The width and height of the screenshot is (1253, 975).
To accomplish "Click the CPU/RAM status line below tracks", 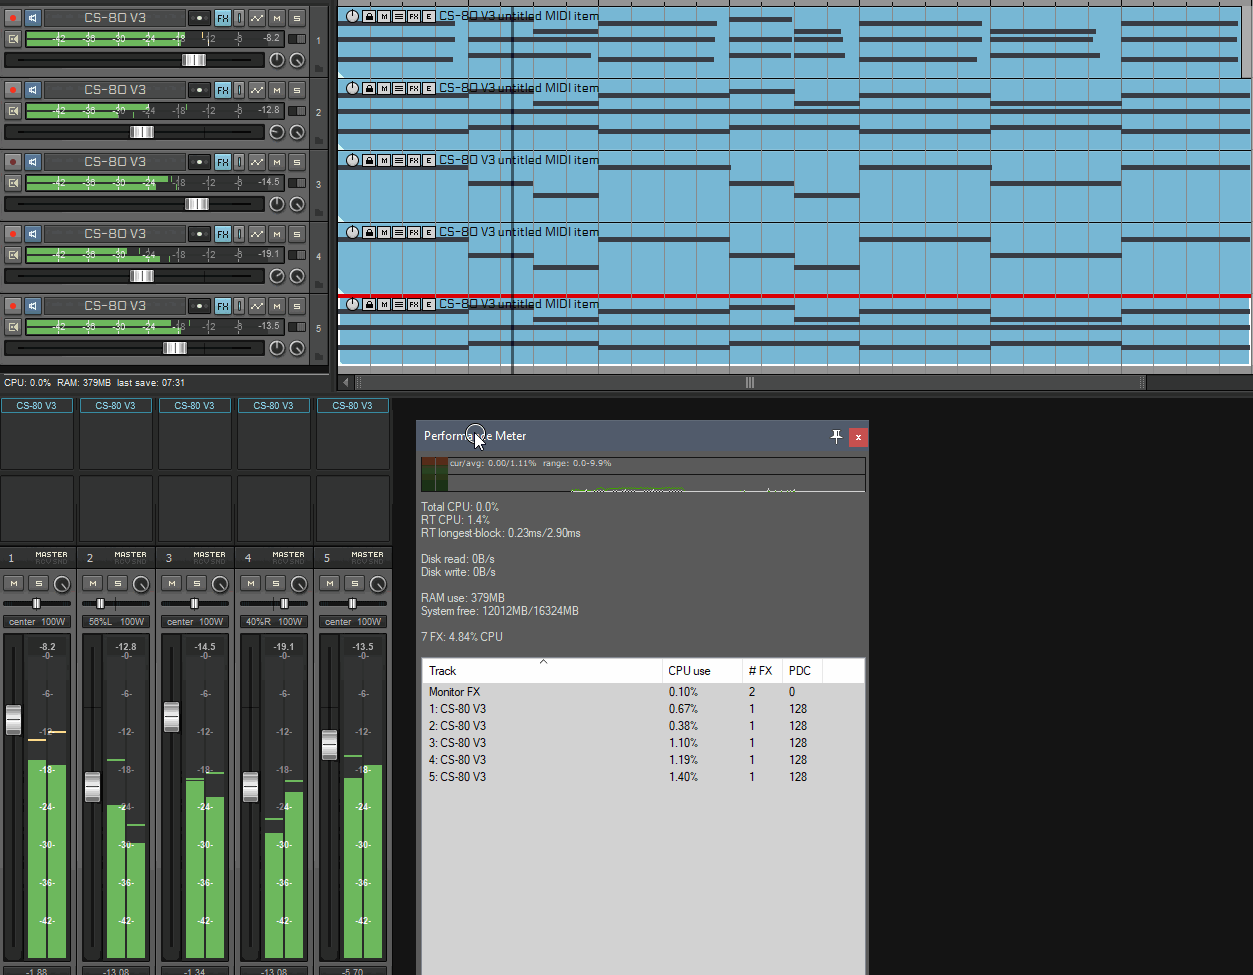I will [x=94, y=383].
